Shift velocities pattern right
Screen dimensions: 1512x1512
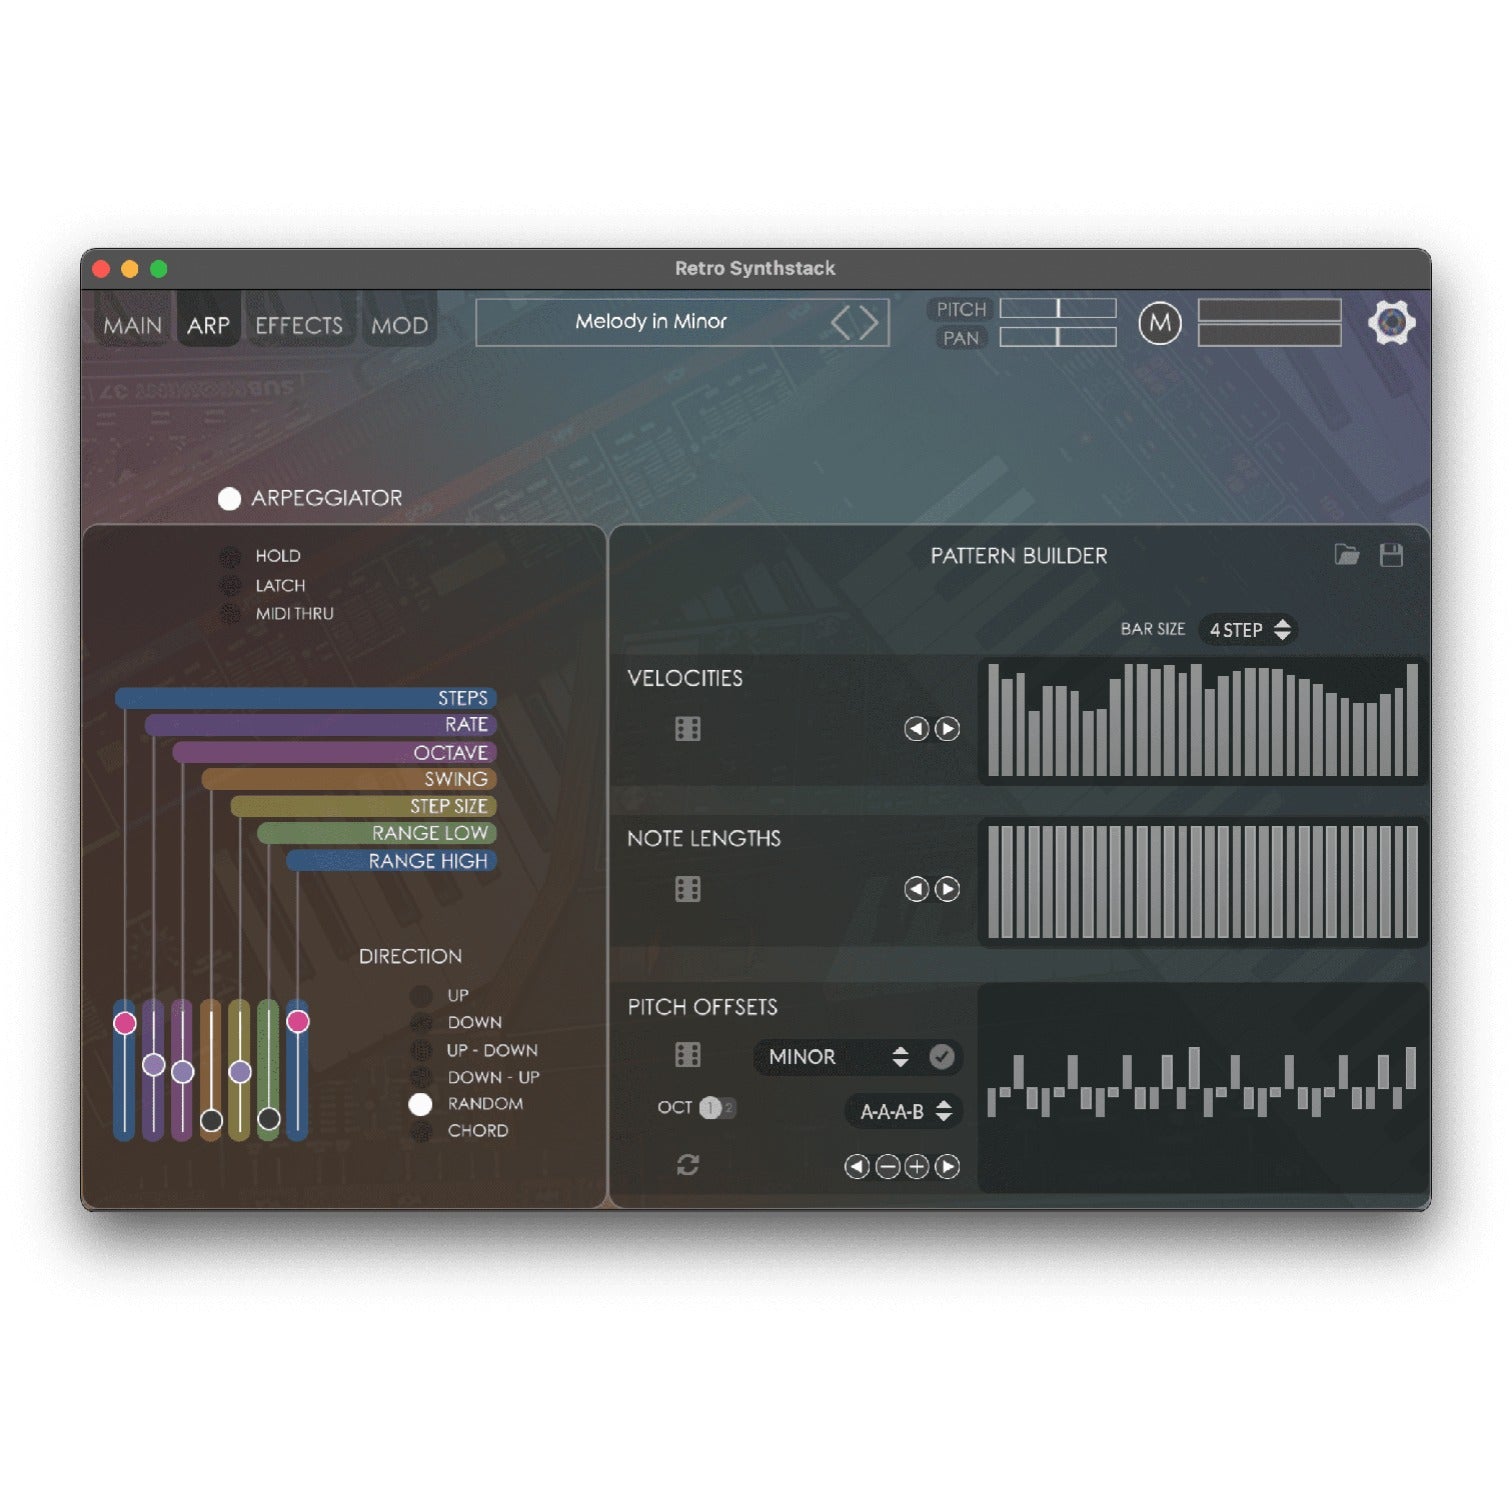tap(947, 729)
